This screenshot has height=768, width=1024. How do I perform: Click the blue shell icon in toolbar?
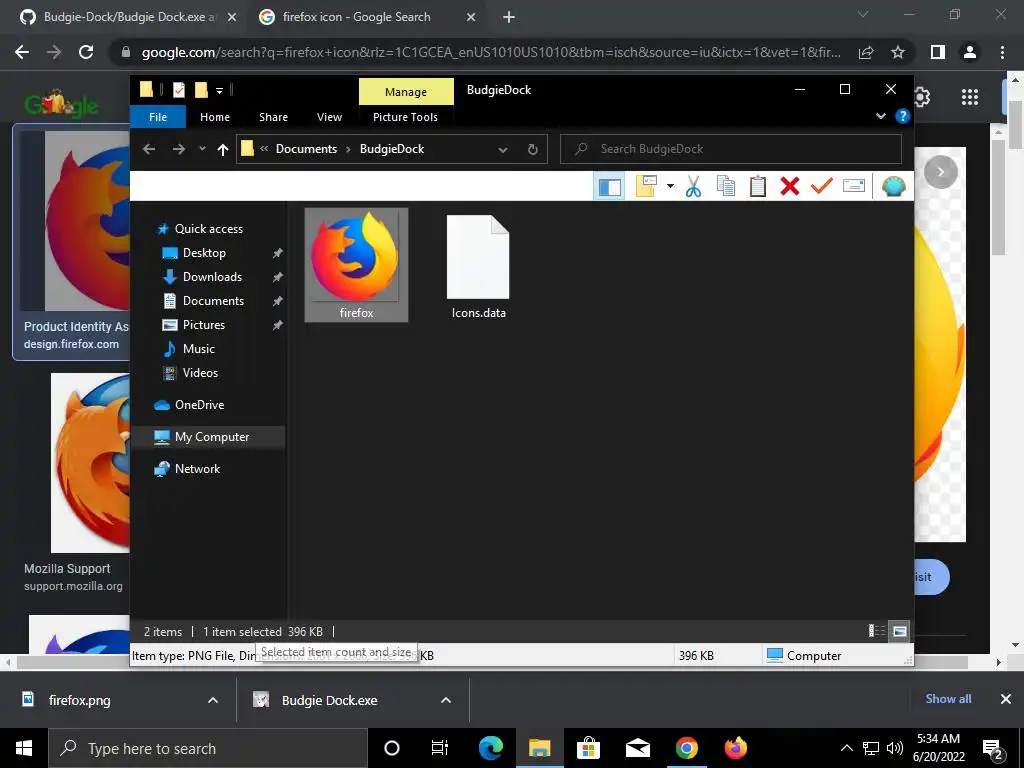[x=893, y=187]
